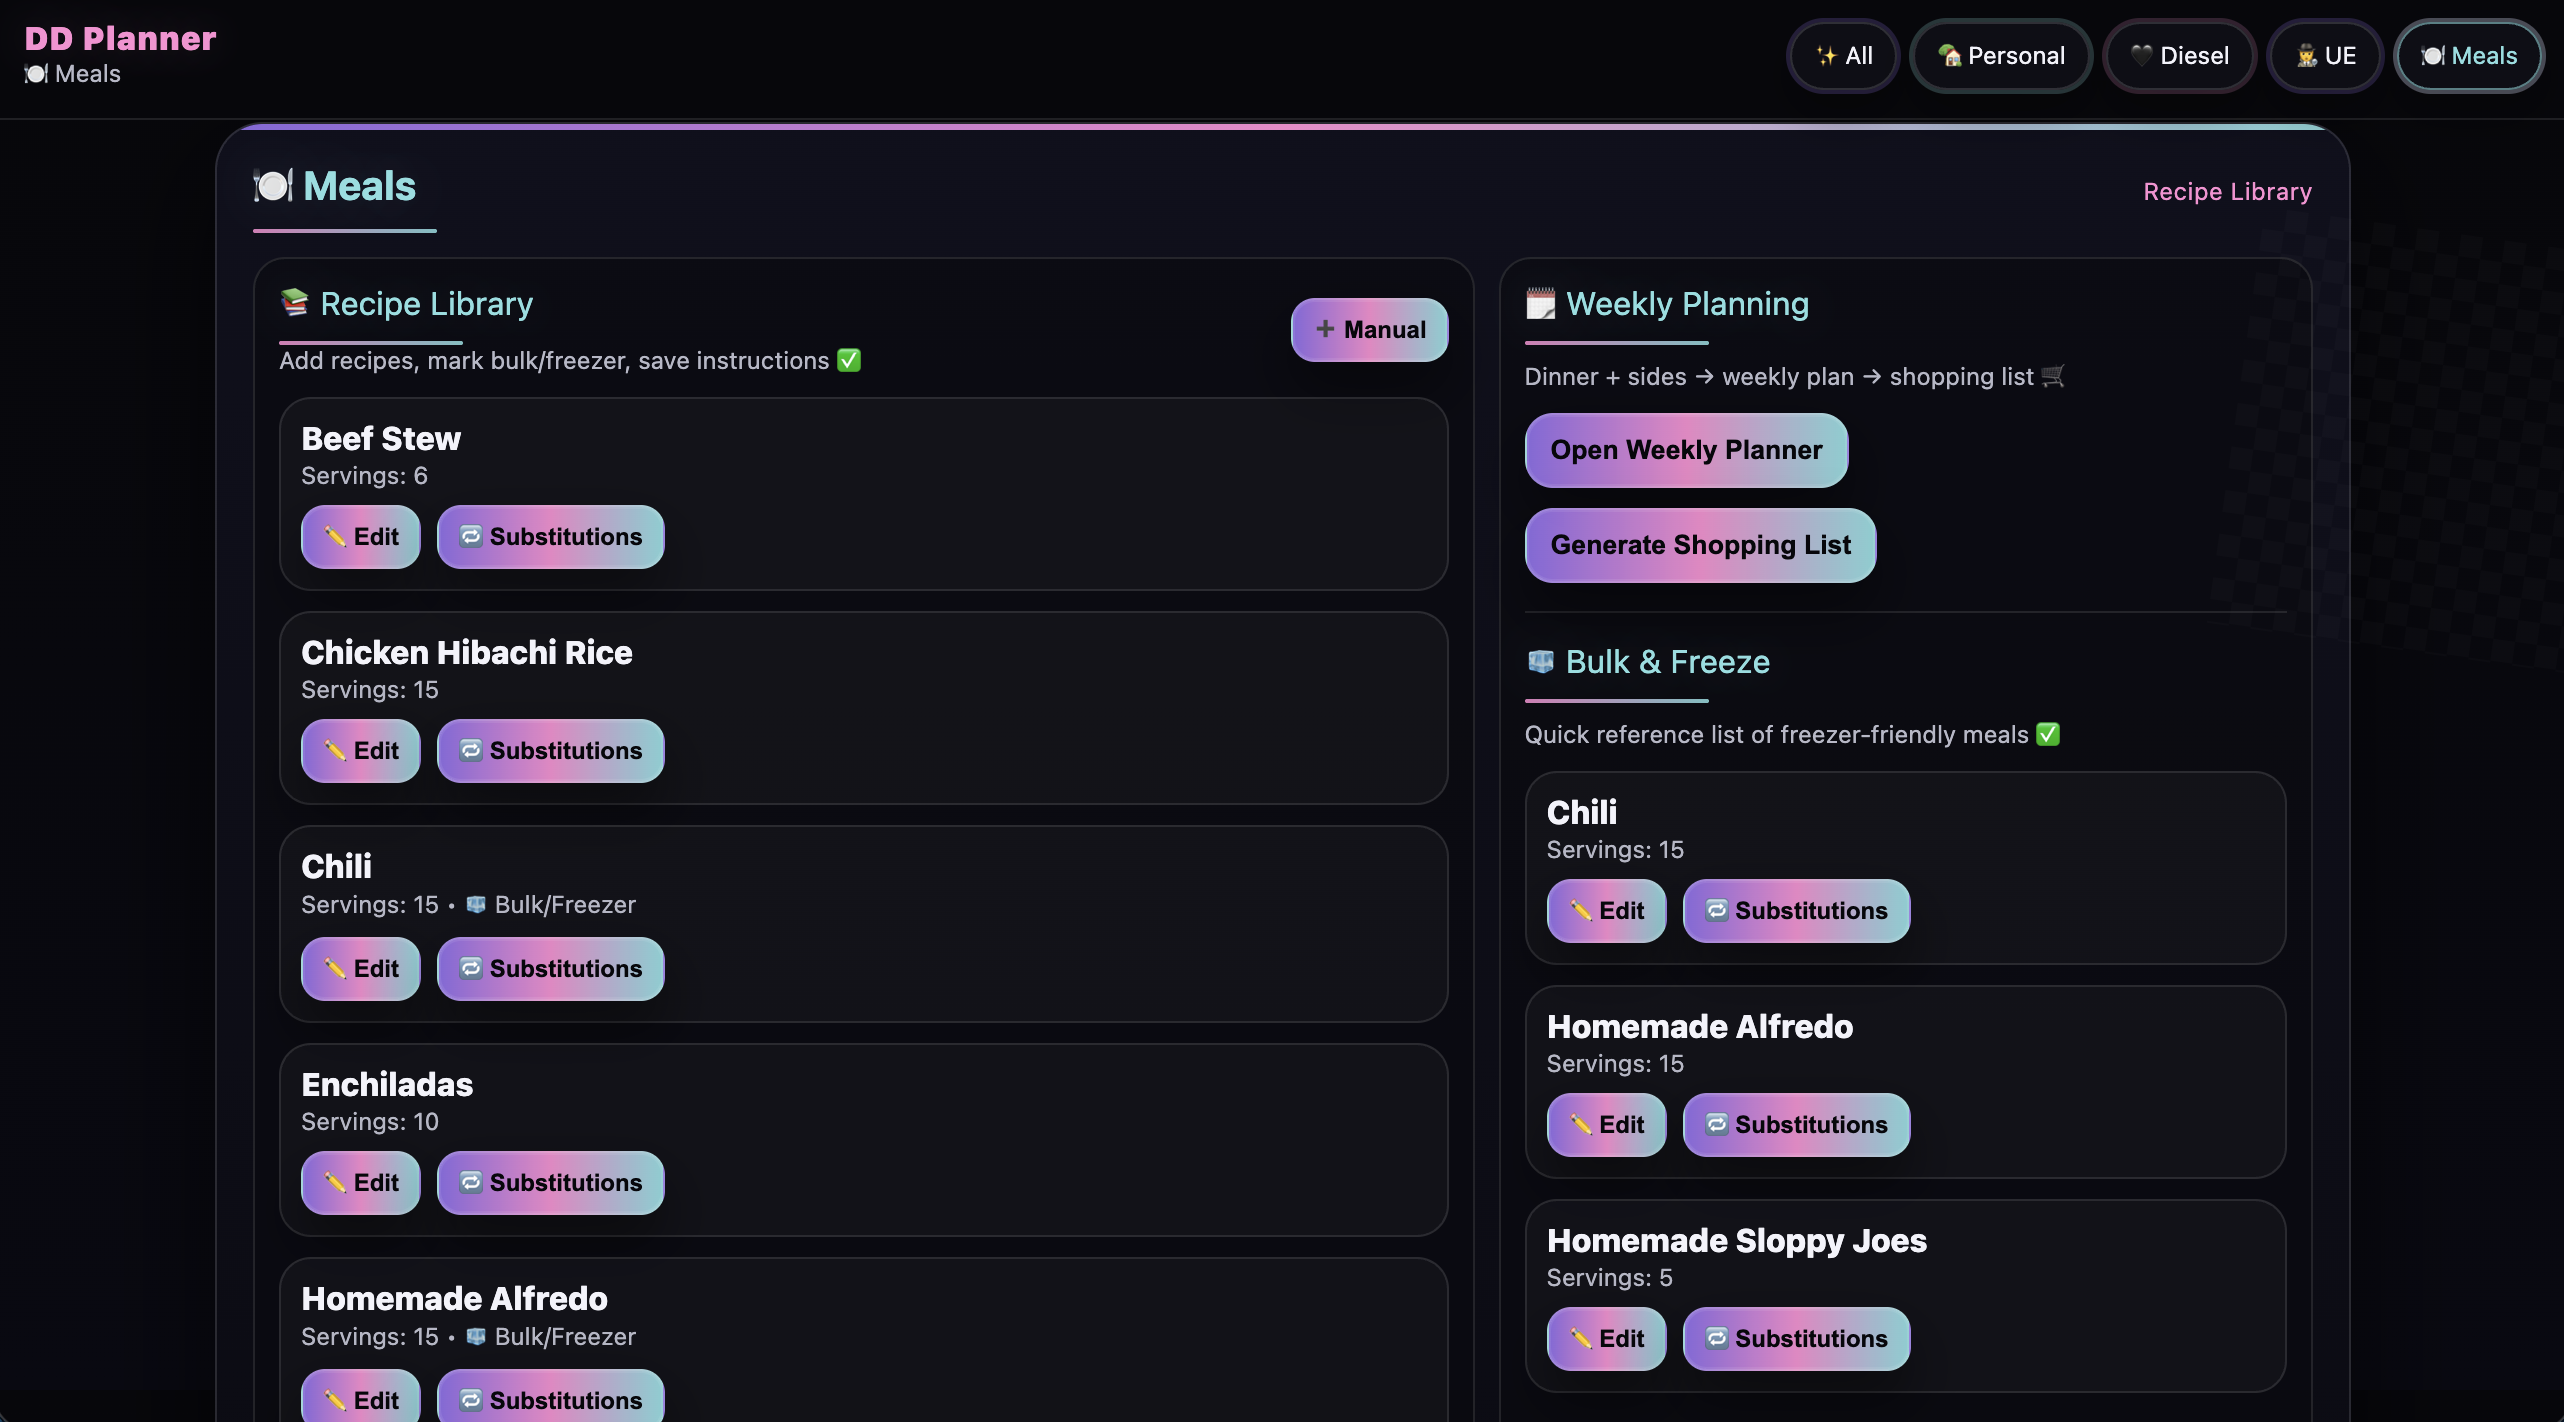Click the heart icon on the Diesel tab

pos(2141,55)
